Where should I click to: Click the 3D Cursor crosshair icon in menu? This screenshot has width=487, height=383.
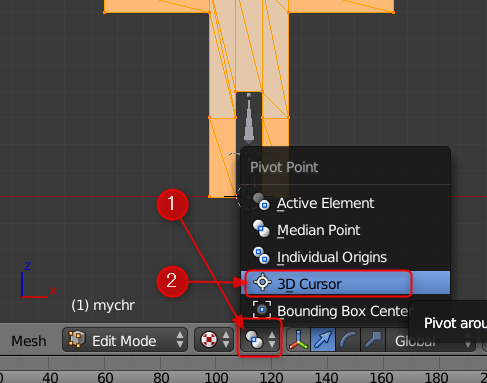click(x=262, y=282)
